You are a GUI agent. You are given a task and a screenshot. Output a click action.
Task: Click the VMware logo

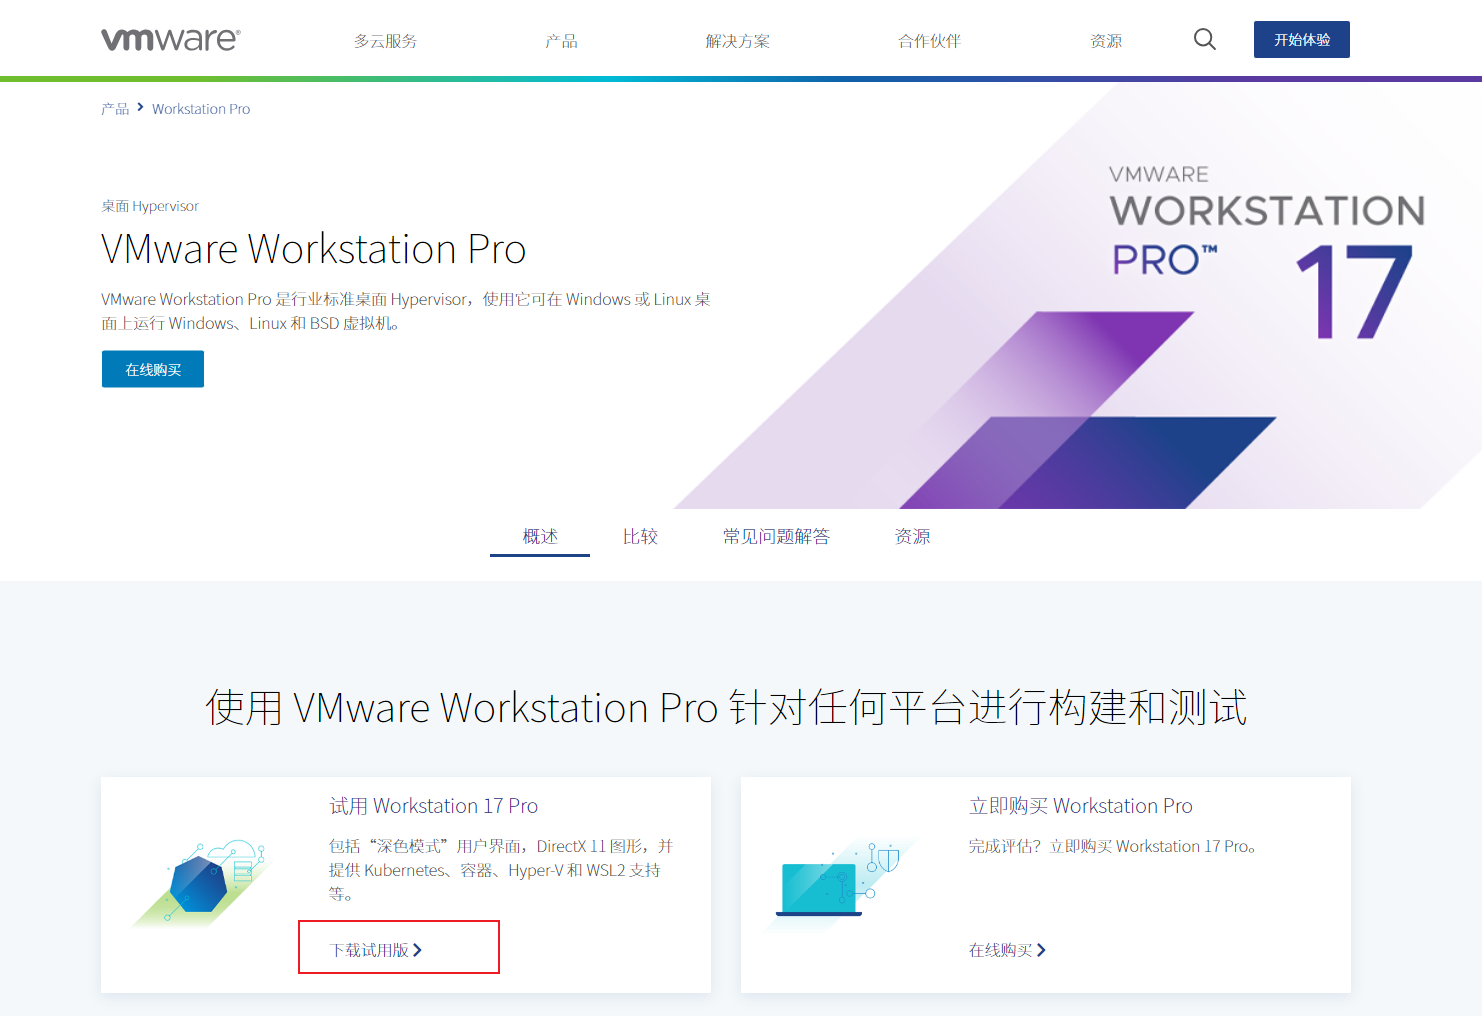pyautogui.click(x=171, y=39)
